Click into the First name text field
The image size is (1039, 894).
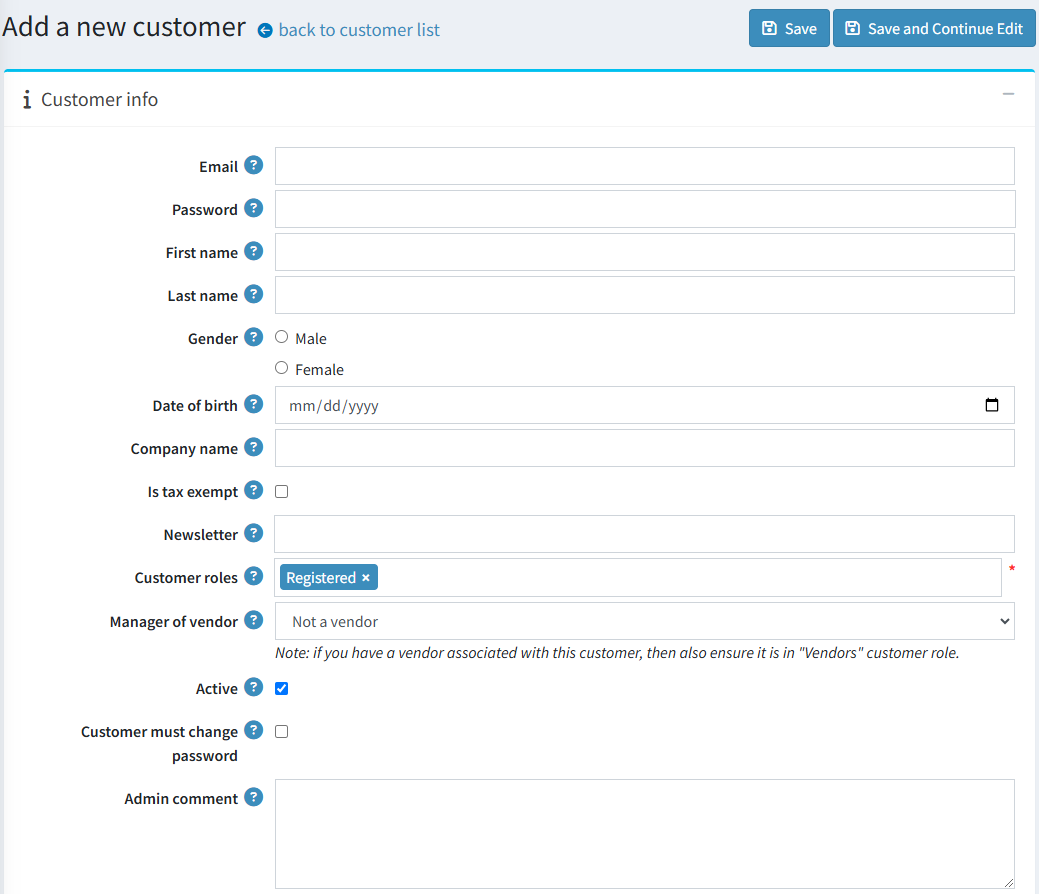pyautogui.click(x=644, y=252)
